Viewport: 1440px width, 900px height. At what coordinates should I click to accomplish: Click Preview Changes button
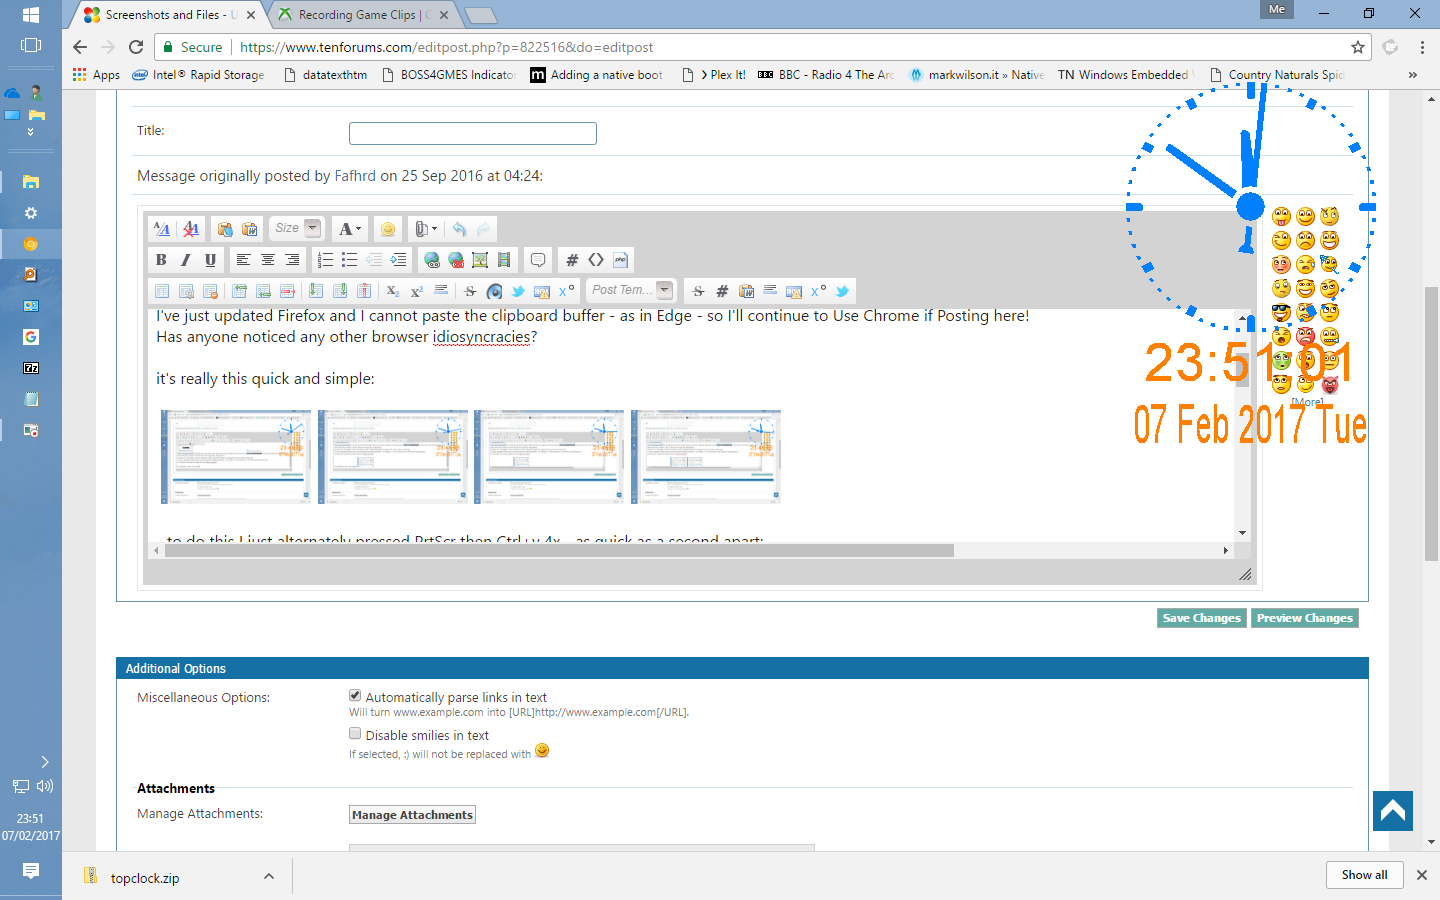pyautogui.click(x=1305, y=618)
